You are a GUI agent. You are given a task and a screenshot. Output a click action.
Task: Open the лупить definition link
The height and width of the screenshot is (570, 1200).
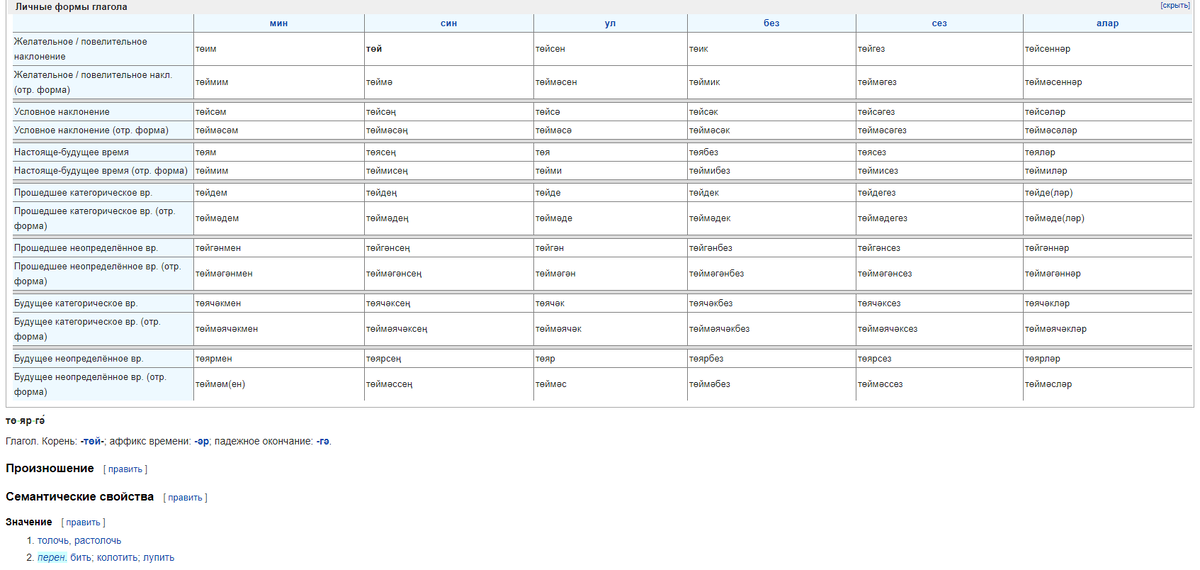(x=159, y=557)
